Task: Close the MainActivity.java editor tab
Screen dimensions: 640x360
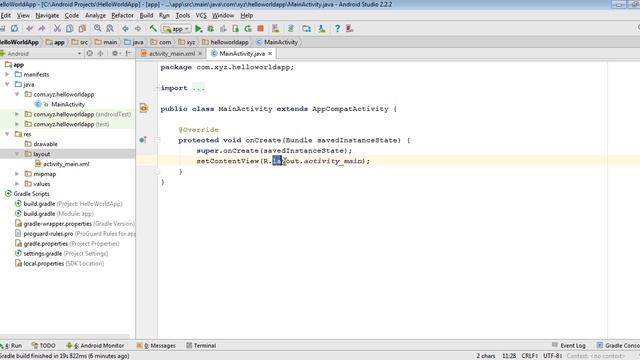Action: [x=270, y=53]
